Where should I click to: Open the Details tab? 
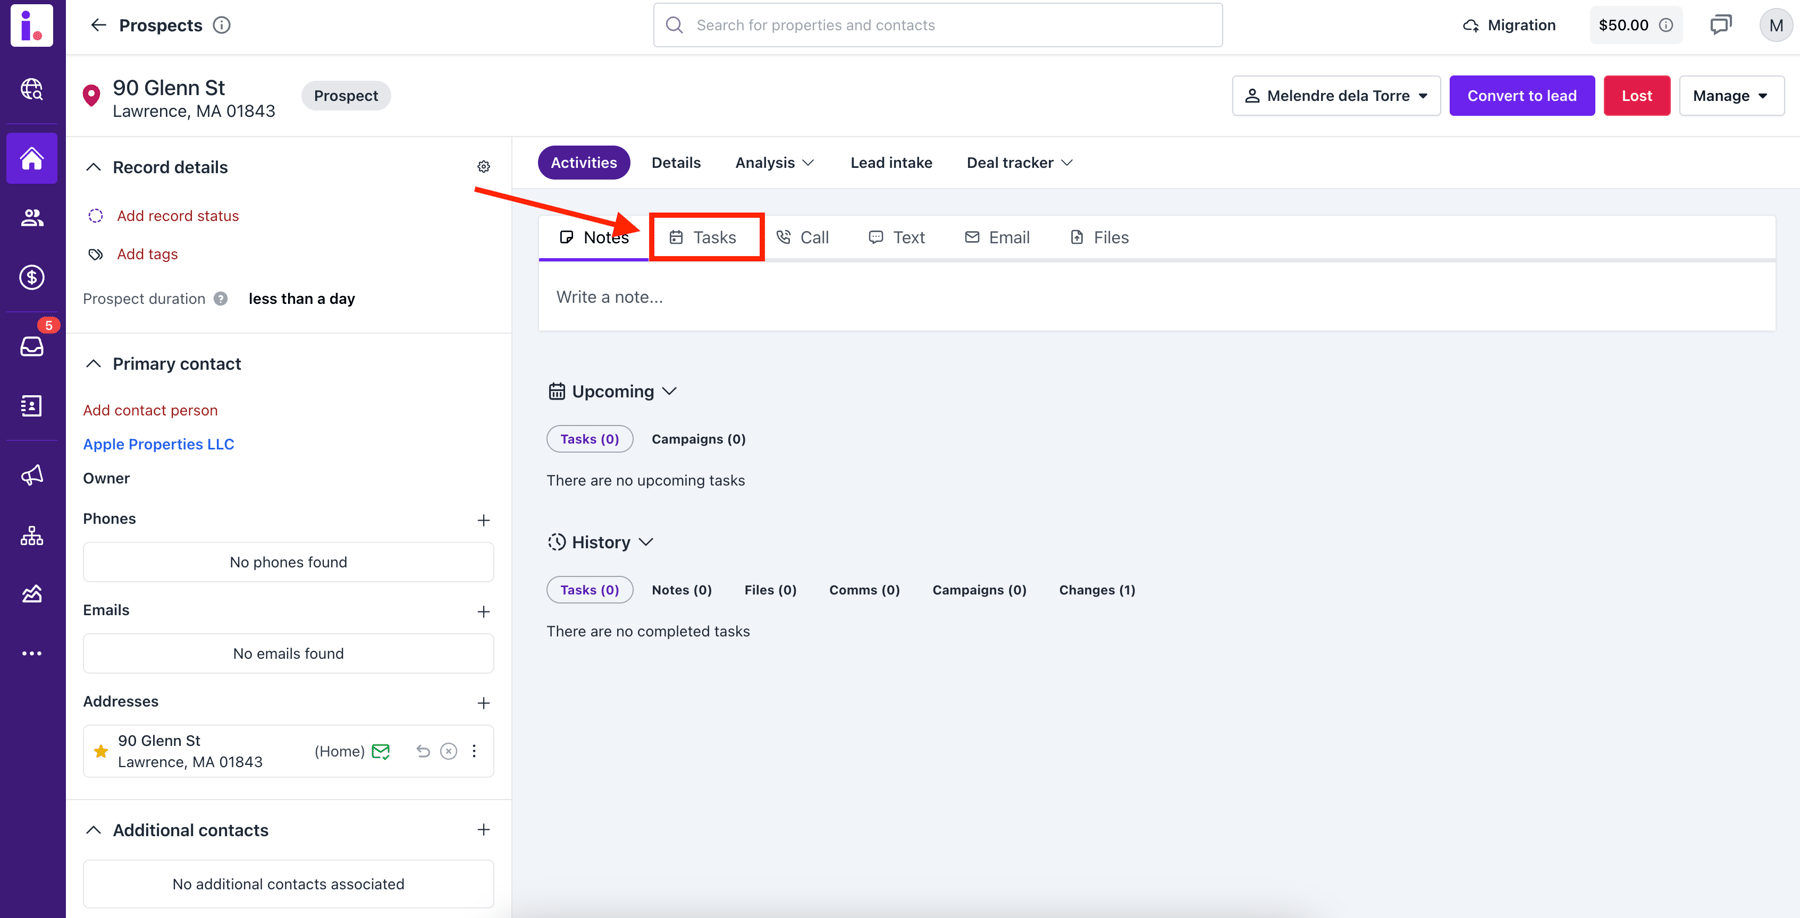676,163
